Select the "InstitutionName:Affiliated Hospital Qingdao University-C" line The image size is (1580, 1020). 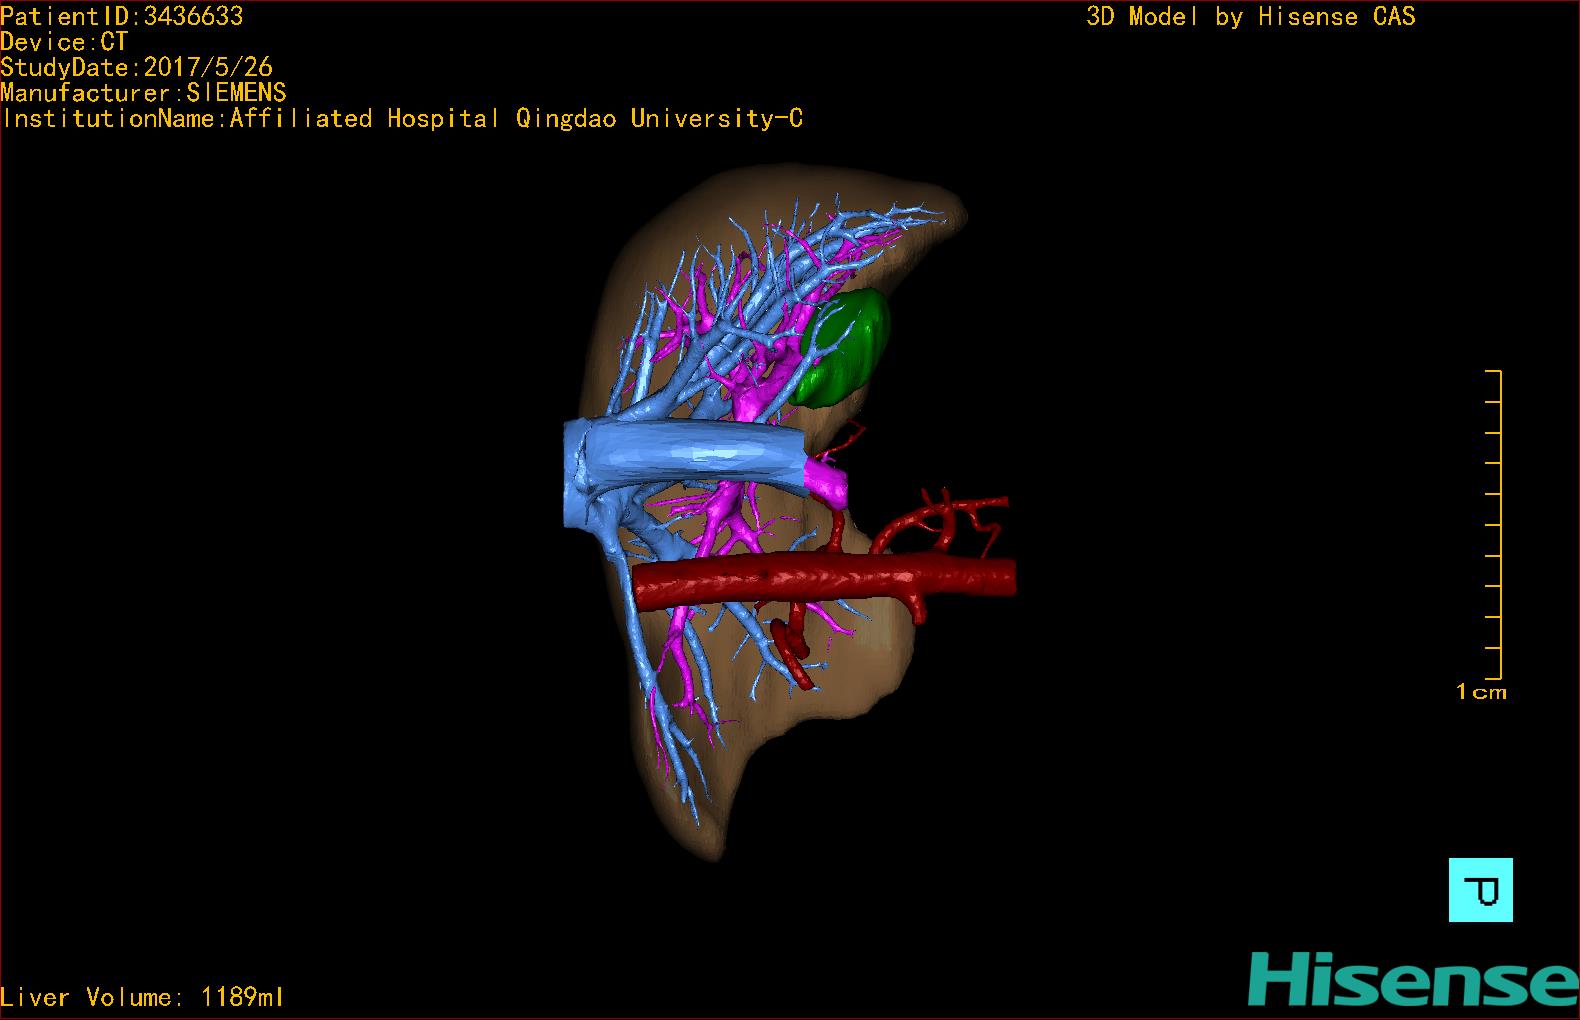[402, 119]
